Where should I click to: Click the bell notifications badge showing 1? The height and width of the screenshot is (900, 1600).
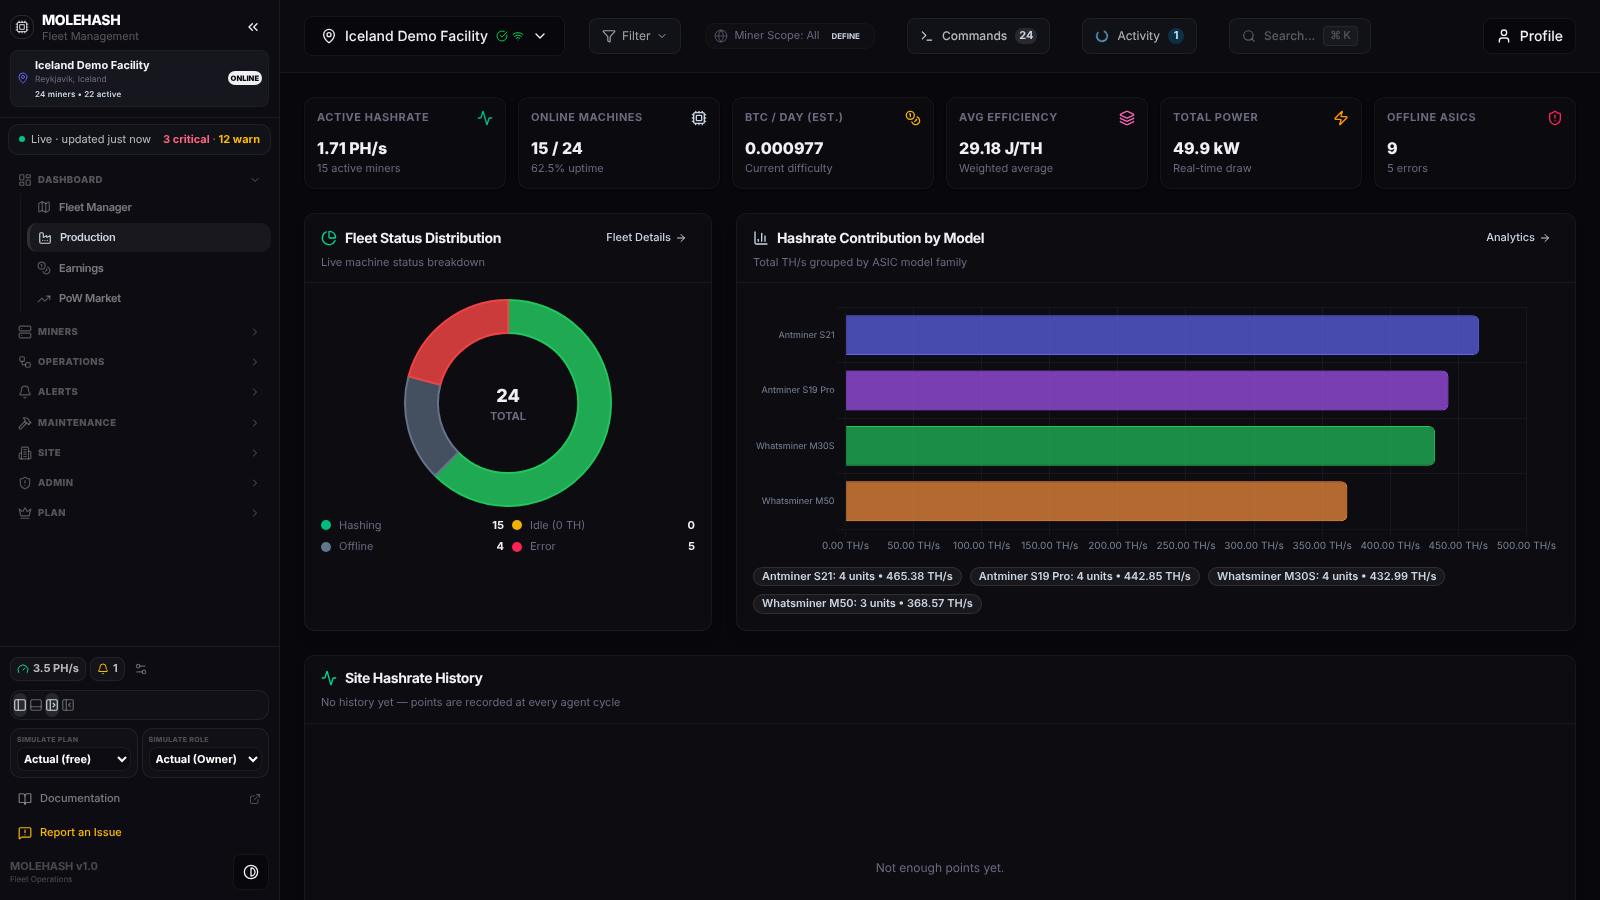[108, 669]
